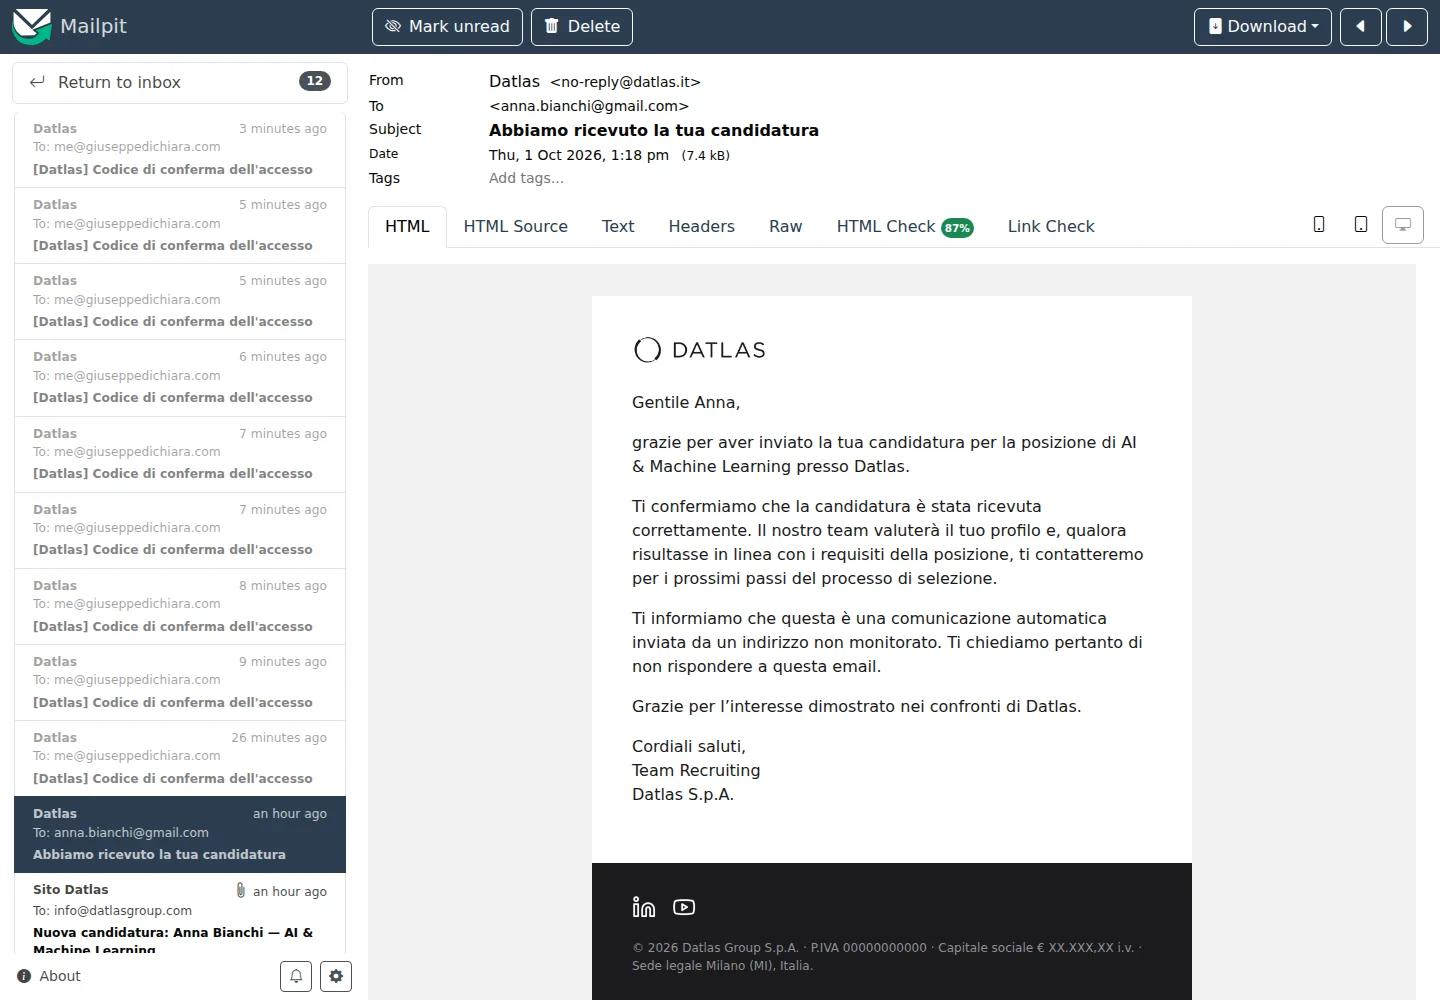Open the Link Check tab
The width and height of the screenshot is (1440, 1000).
(1051, 226)
